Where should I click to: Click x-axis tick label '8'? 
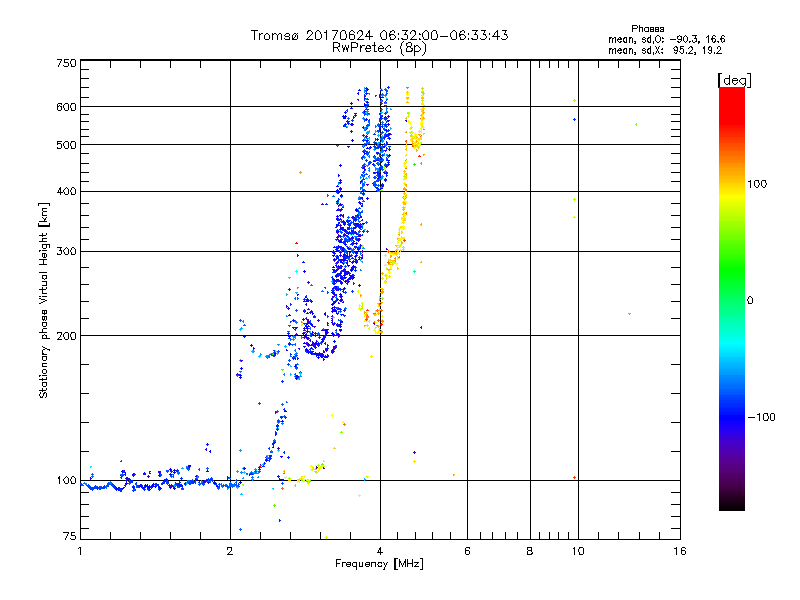pyautogui.click(x=530, y=551)
